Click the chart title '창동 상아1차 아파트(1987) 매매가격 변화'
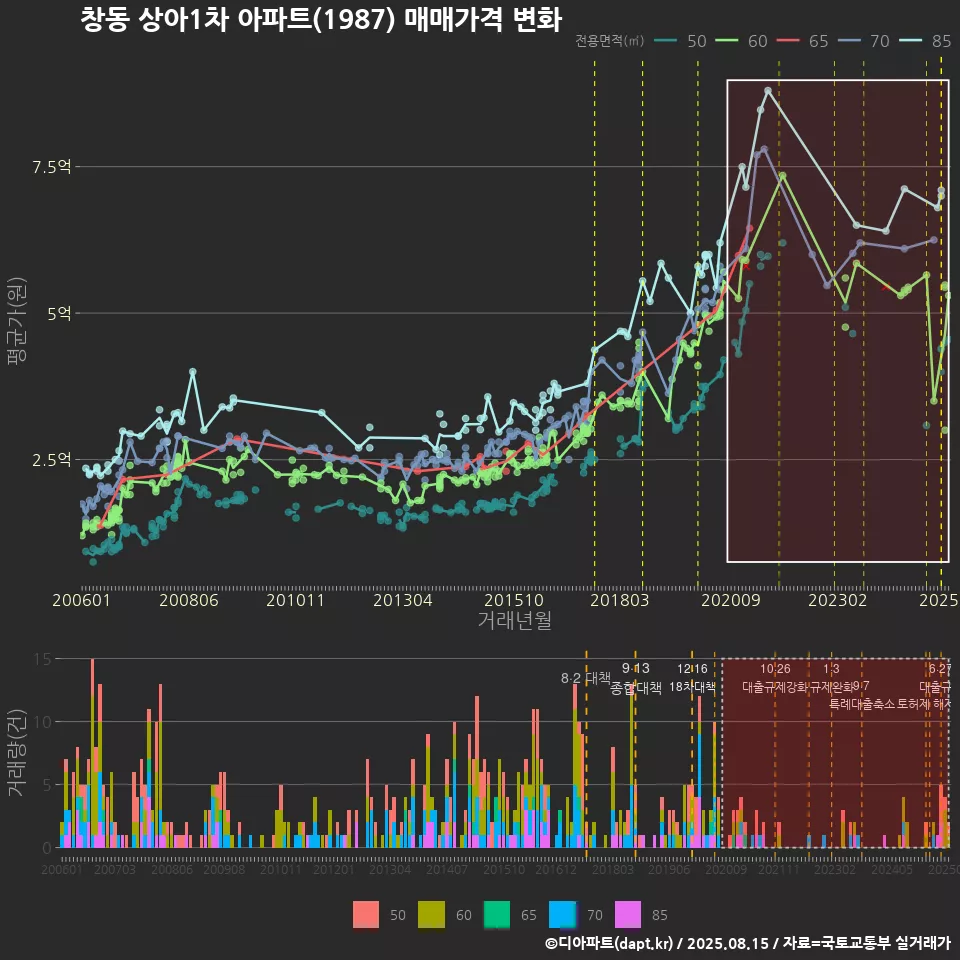 (x=321, y=19)
